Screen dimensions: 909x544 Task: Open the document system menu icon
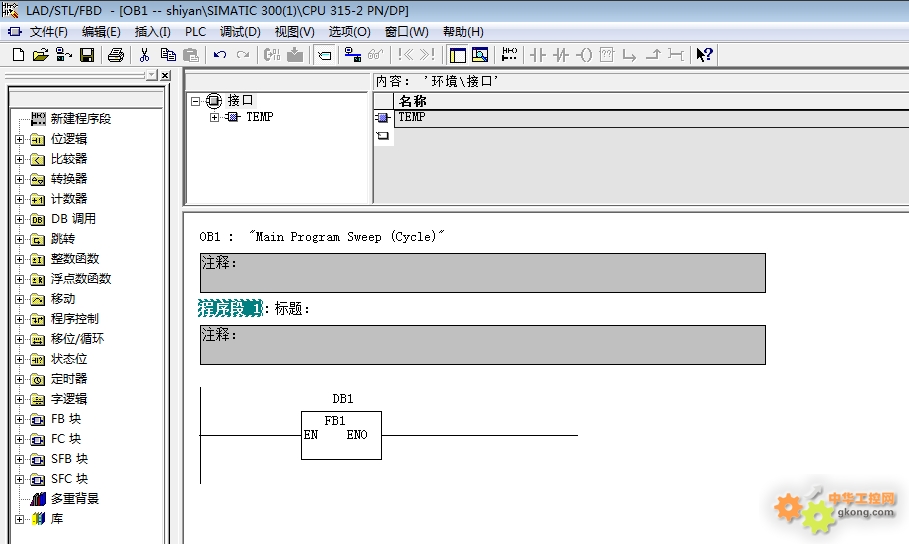[x=15, y=32]
